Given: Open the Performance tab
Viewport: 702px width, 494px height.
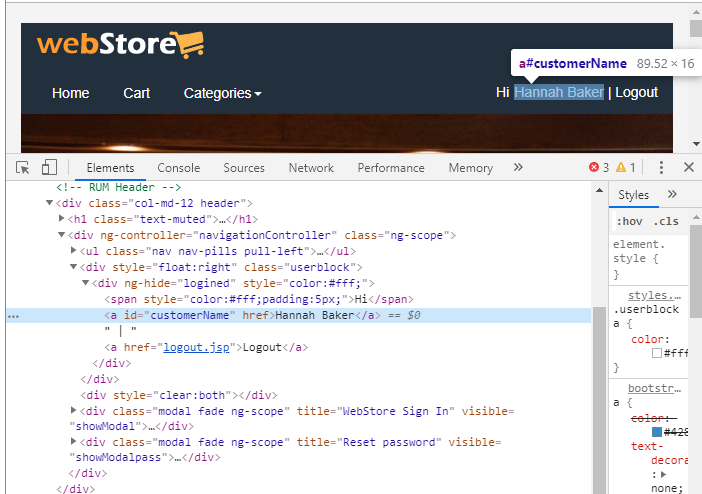Looking at the screenshot, I should coord(391,168).
